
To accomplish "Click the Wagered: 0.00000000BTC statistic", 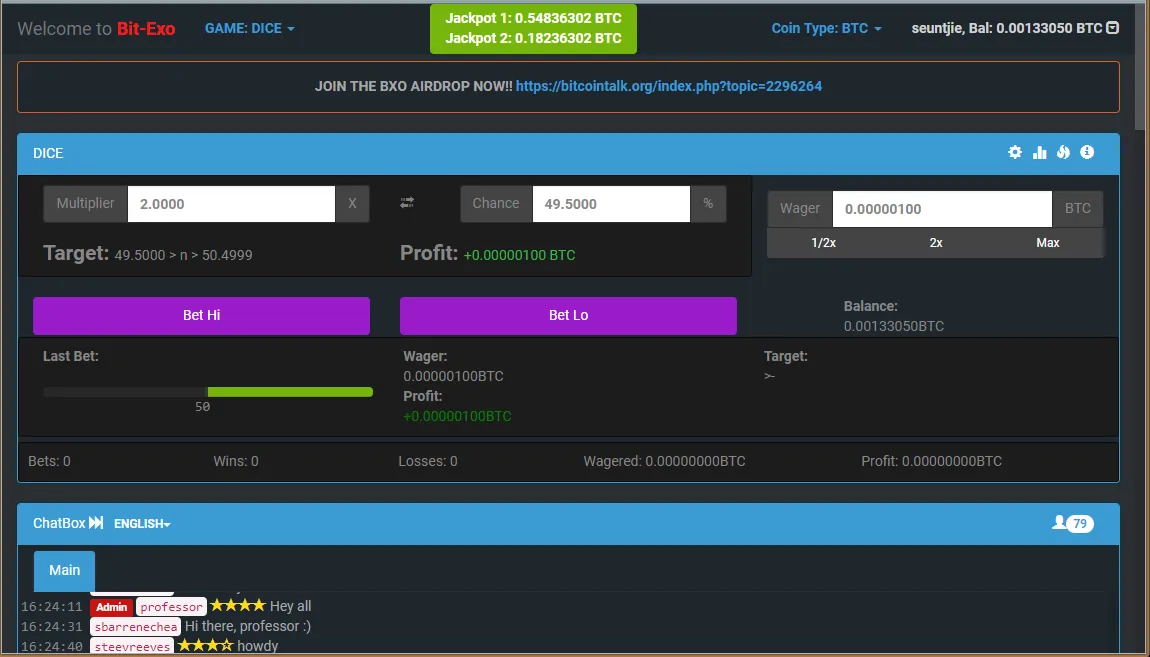I will [x=664, y=461].
